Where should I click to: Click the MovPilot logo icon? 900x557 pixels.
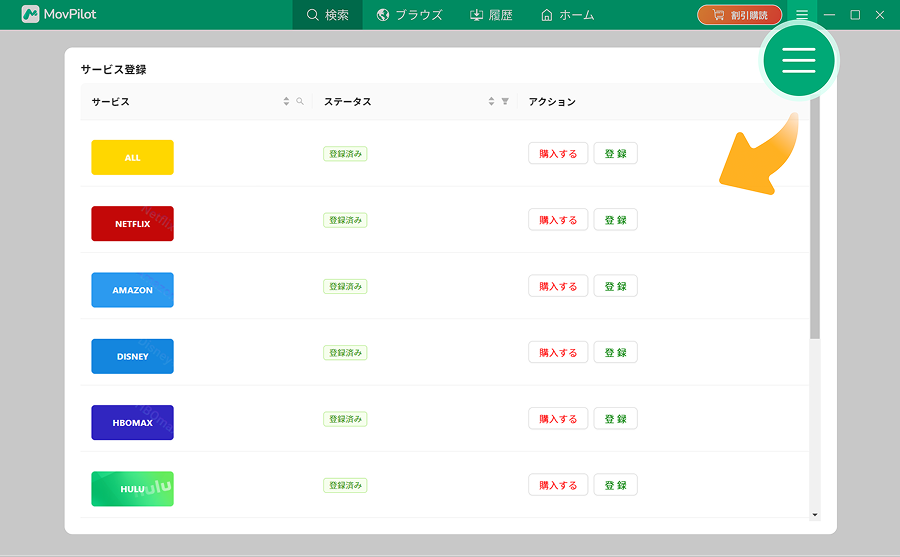[x=30, y=14]
